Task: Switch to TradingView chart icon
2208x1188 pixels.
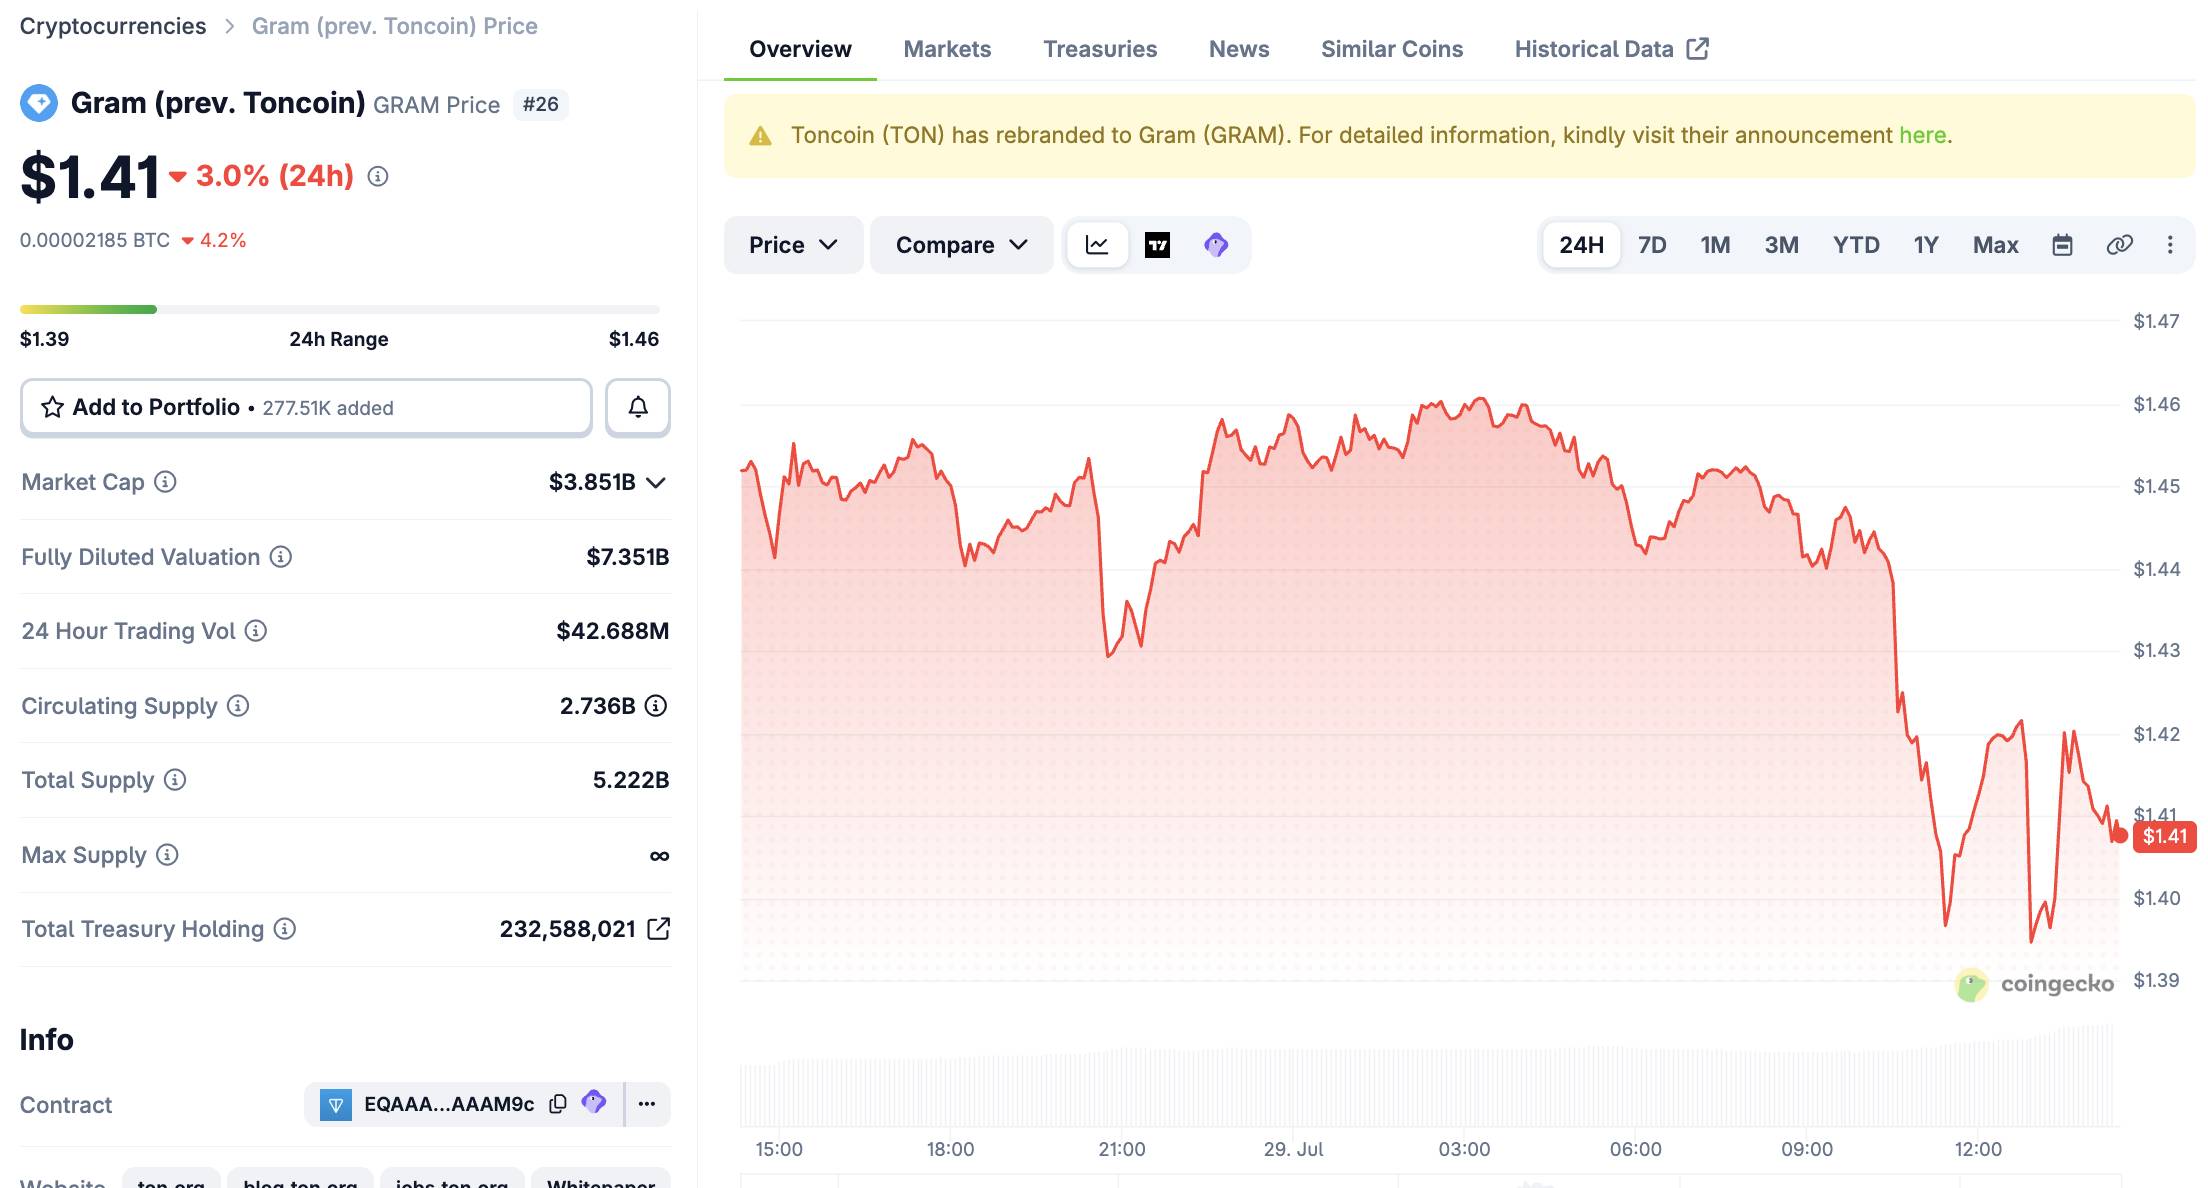Action: tap(1157, 245)
